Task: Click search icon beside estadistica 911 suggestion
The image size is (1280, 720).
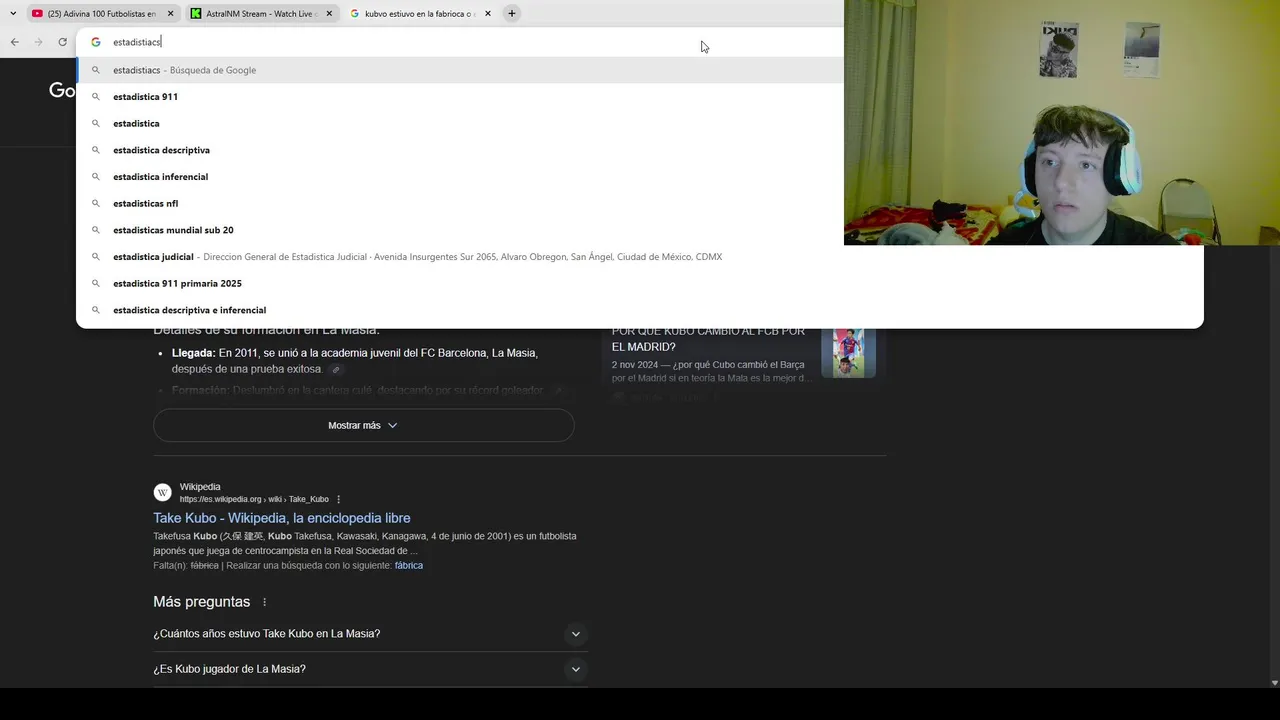Action: [x=96, y=97]
